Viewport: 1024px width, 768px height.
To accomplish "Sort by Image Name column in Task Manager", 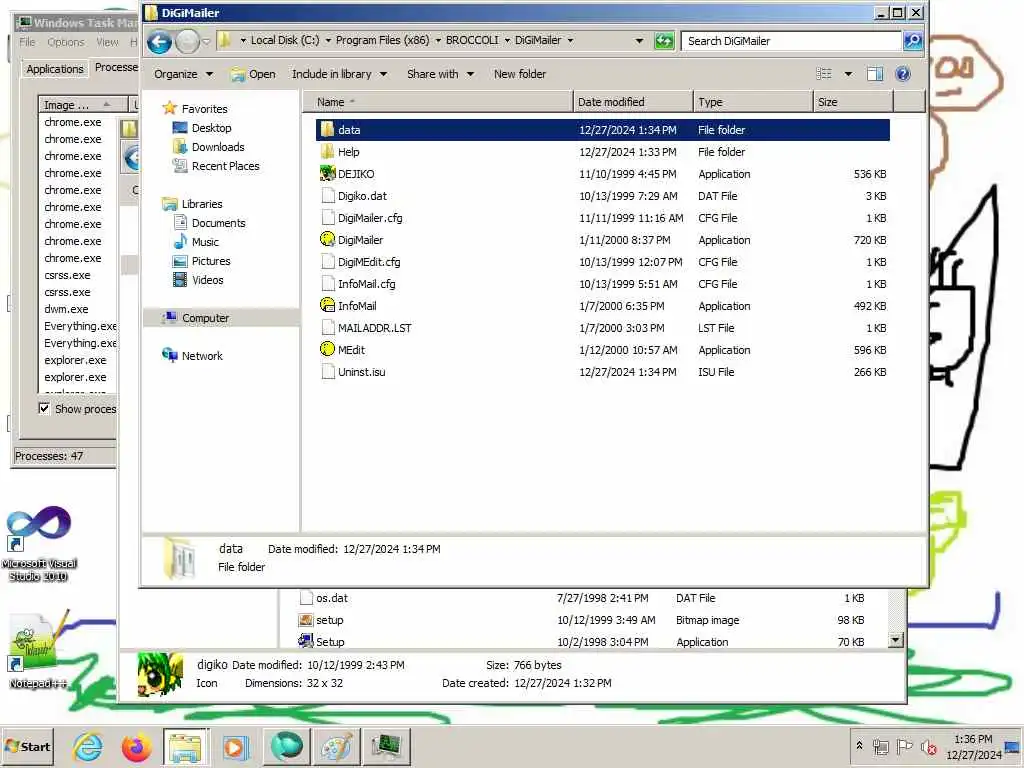I will tap(84, 104).
